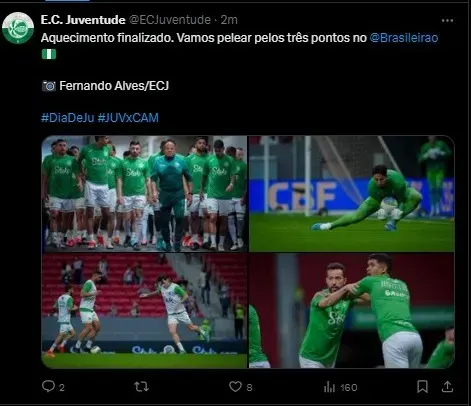
Task: Open photo of team walking with coach
Action: (144, 193)
